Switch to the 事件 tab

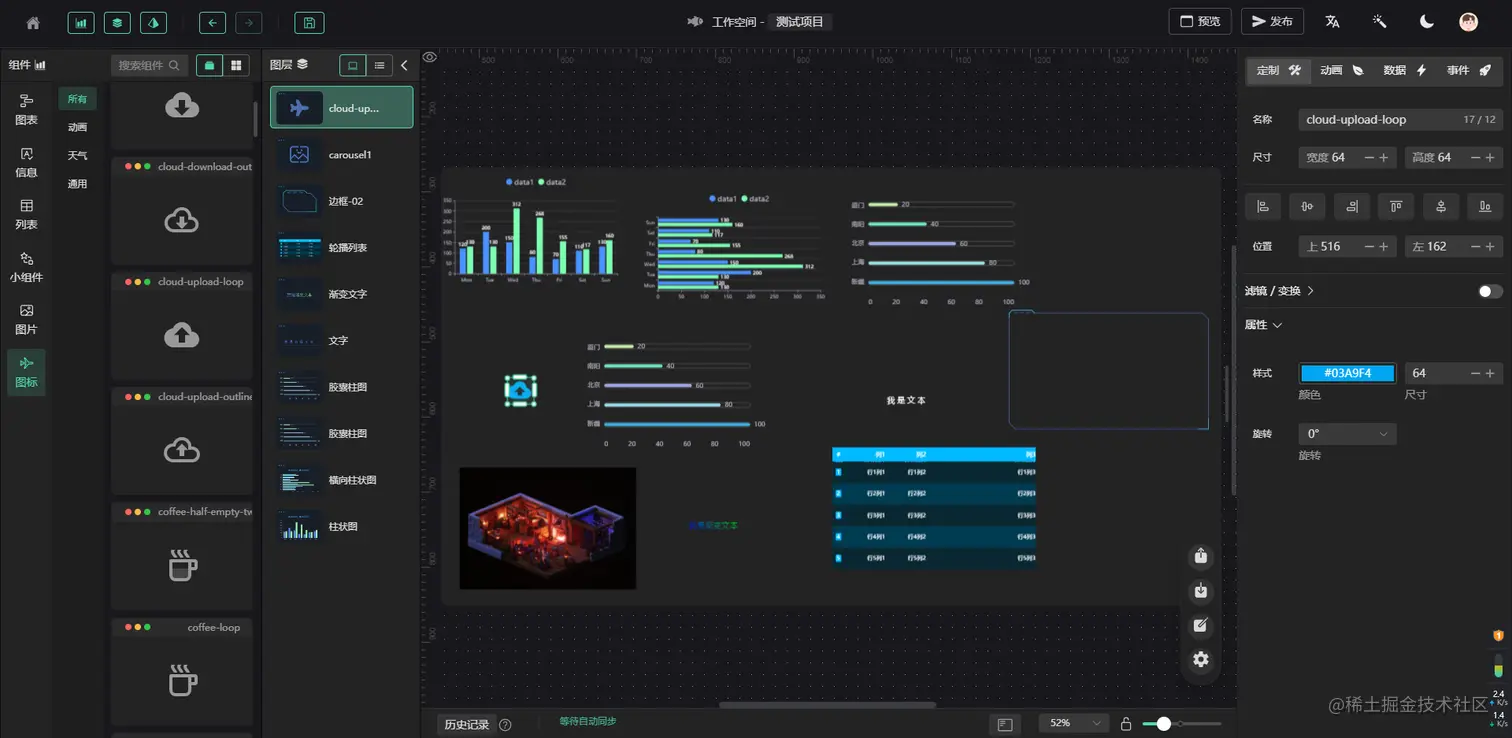(x=1468, y=70)
